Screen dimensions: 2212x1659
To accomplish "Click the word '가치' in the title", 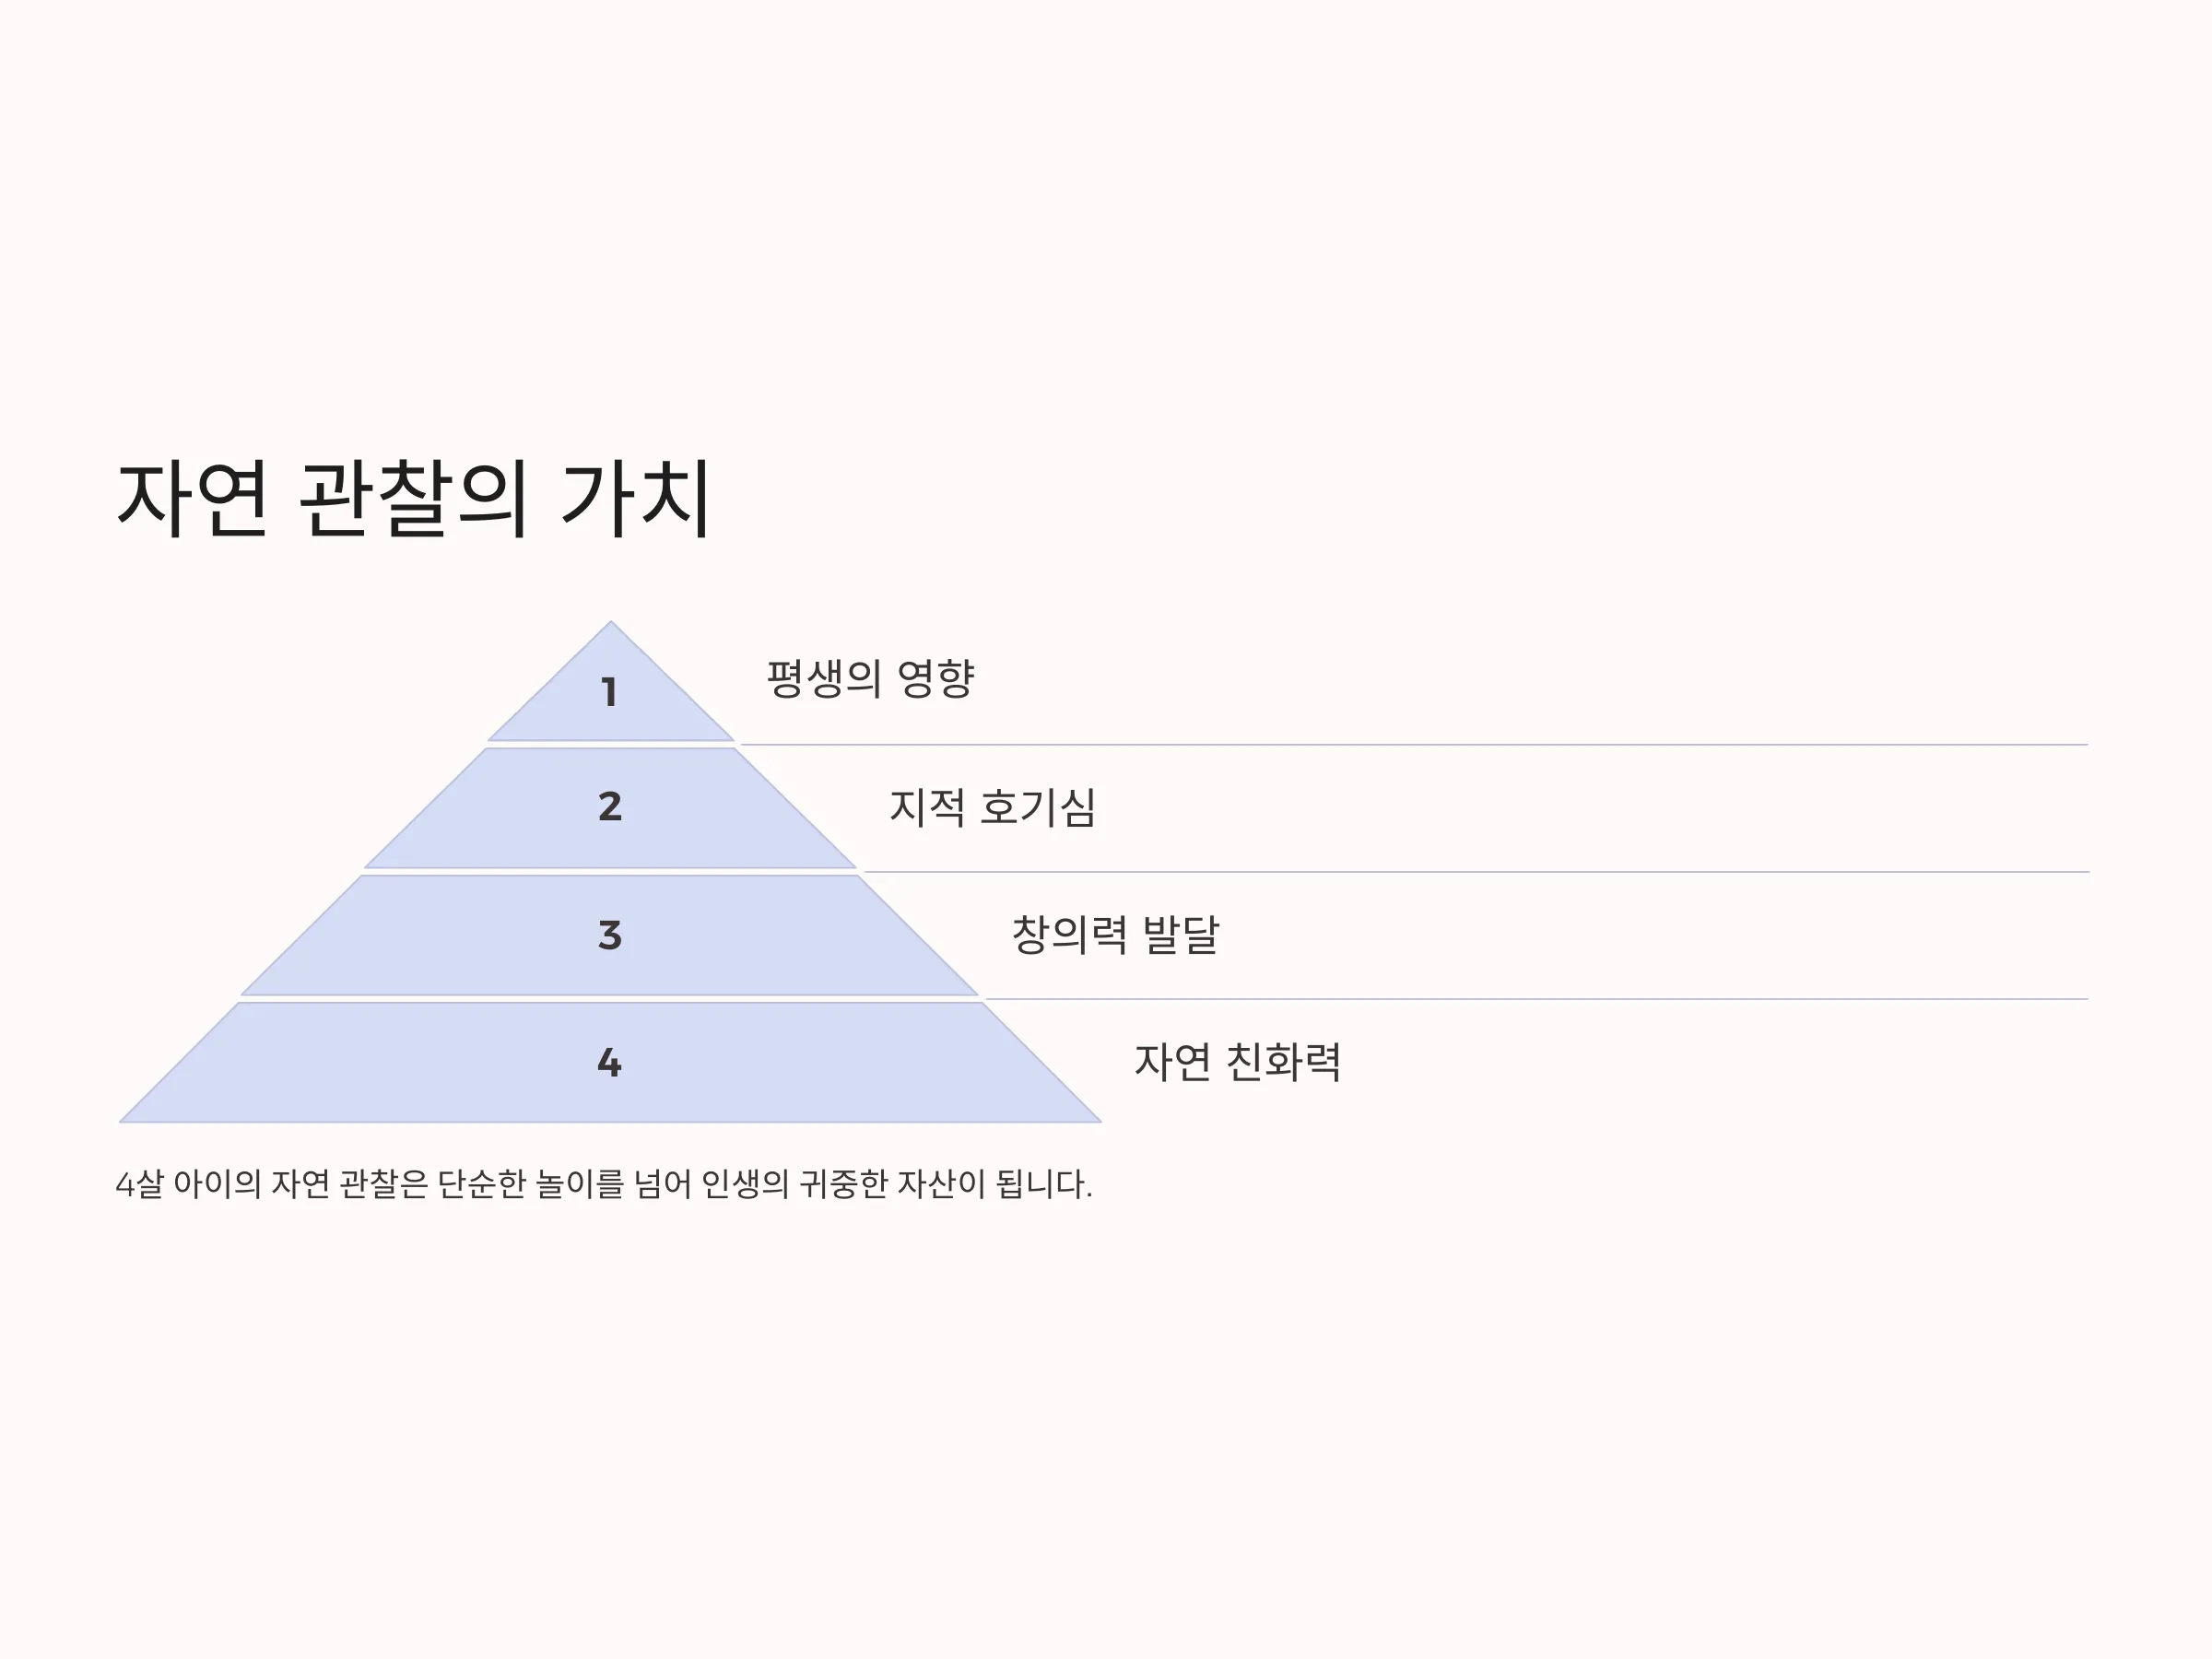I will click(636, 498).
